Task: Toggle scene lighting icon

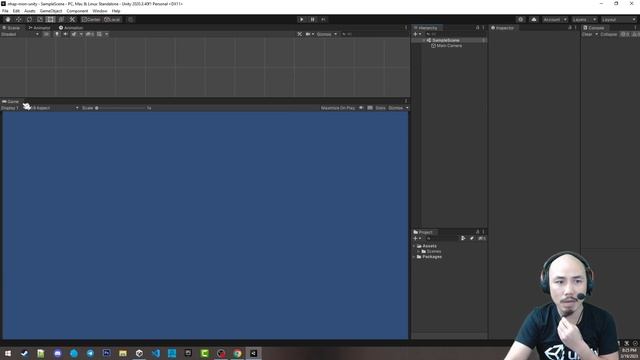Action: pos(57,34)
